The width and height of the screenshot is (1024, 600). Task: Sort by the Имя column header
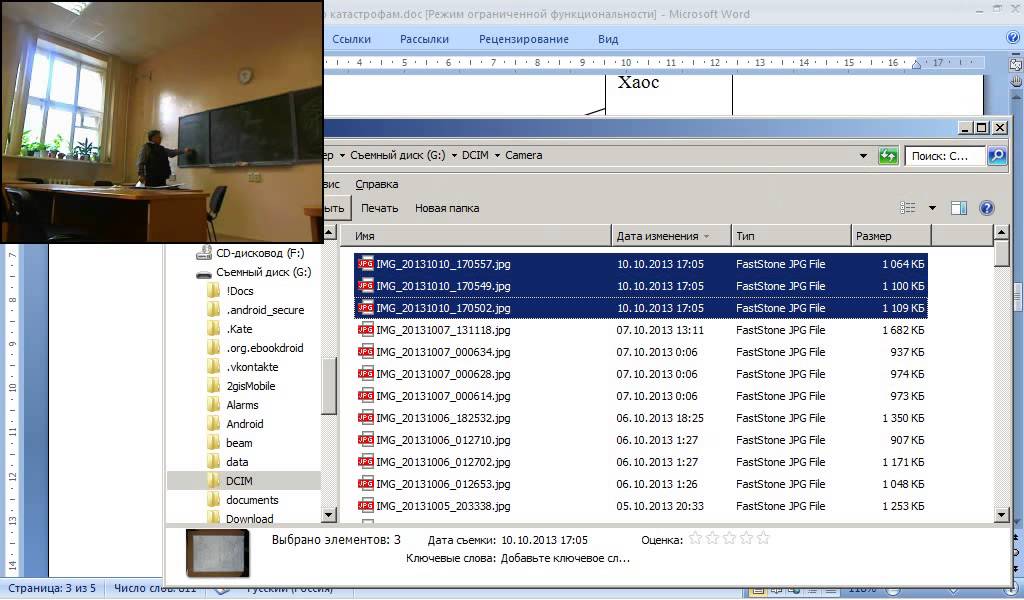[475, 236]
